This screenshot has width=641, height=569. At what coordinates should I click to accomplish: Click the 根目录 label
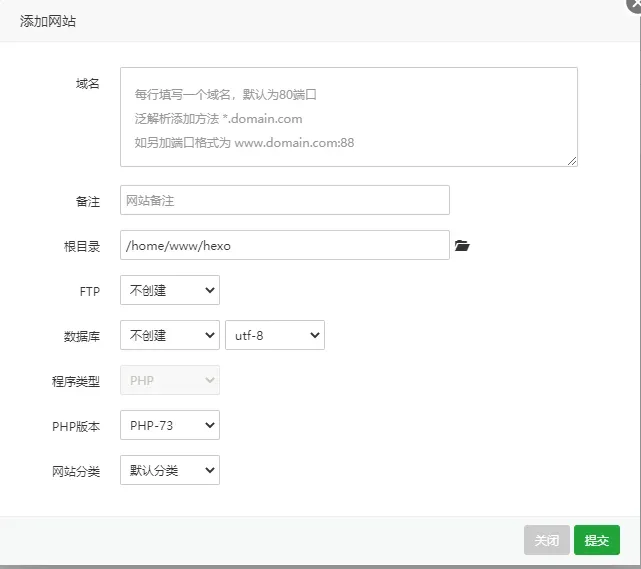pos(82,246)
